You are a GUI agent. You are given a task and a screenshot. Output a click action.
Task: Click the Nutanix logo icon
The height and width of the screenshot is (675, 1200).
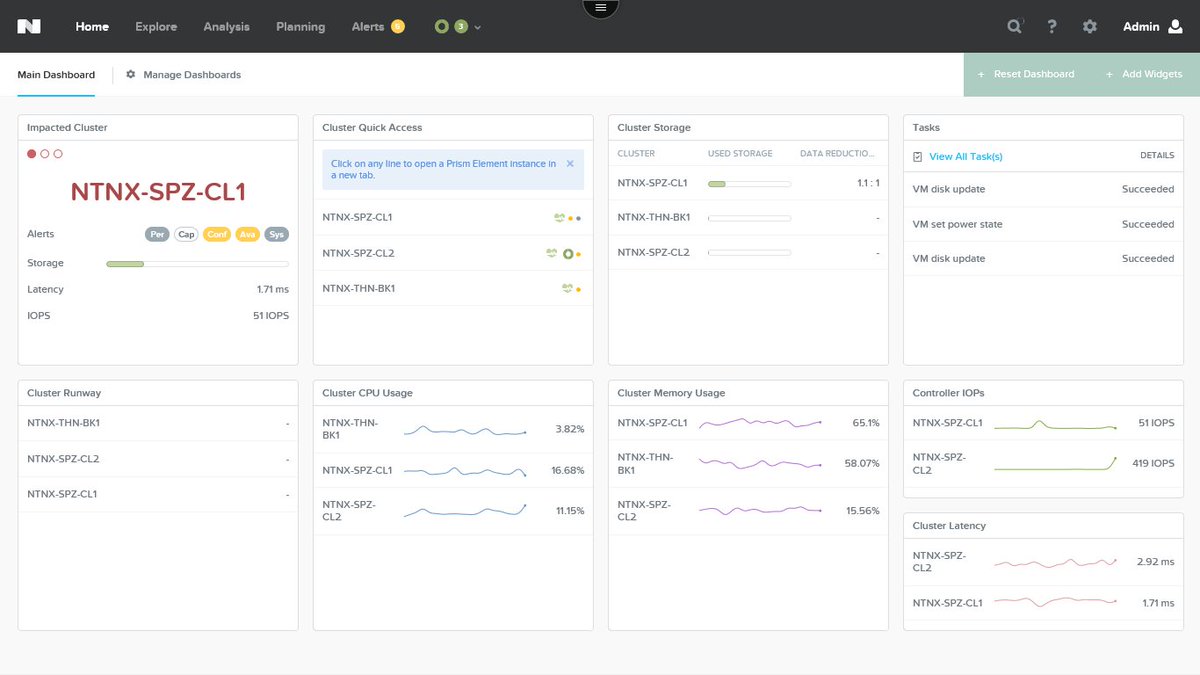tap(29, 27)
